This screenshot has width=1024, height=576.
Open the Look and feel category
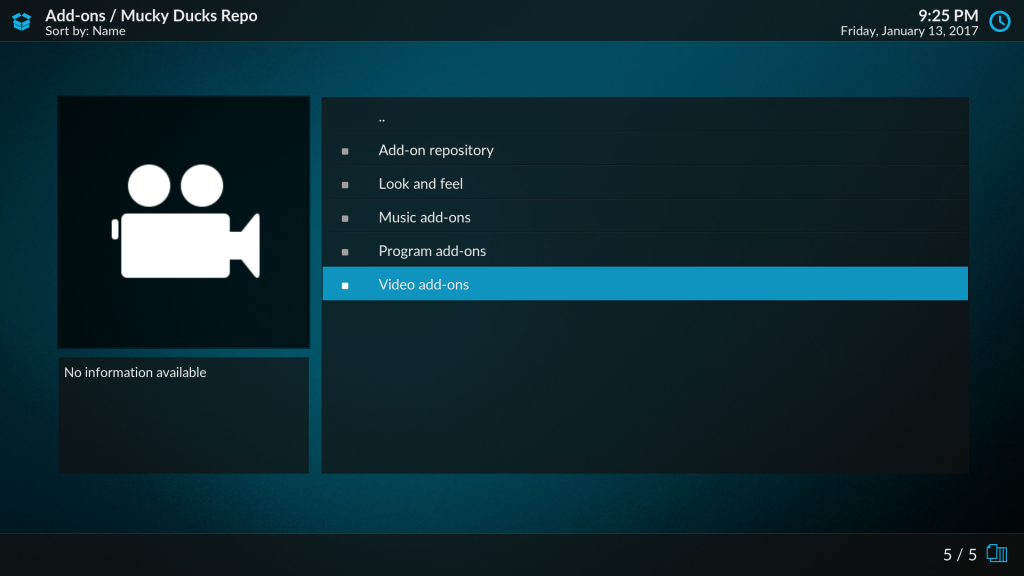pos(420,184)
